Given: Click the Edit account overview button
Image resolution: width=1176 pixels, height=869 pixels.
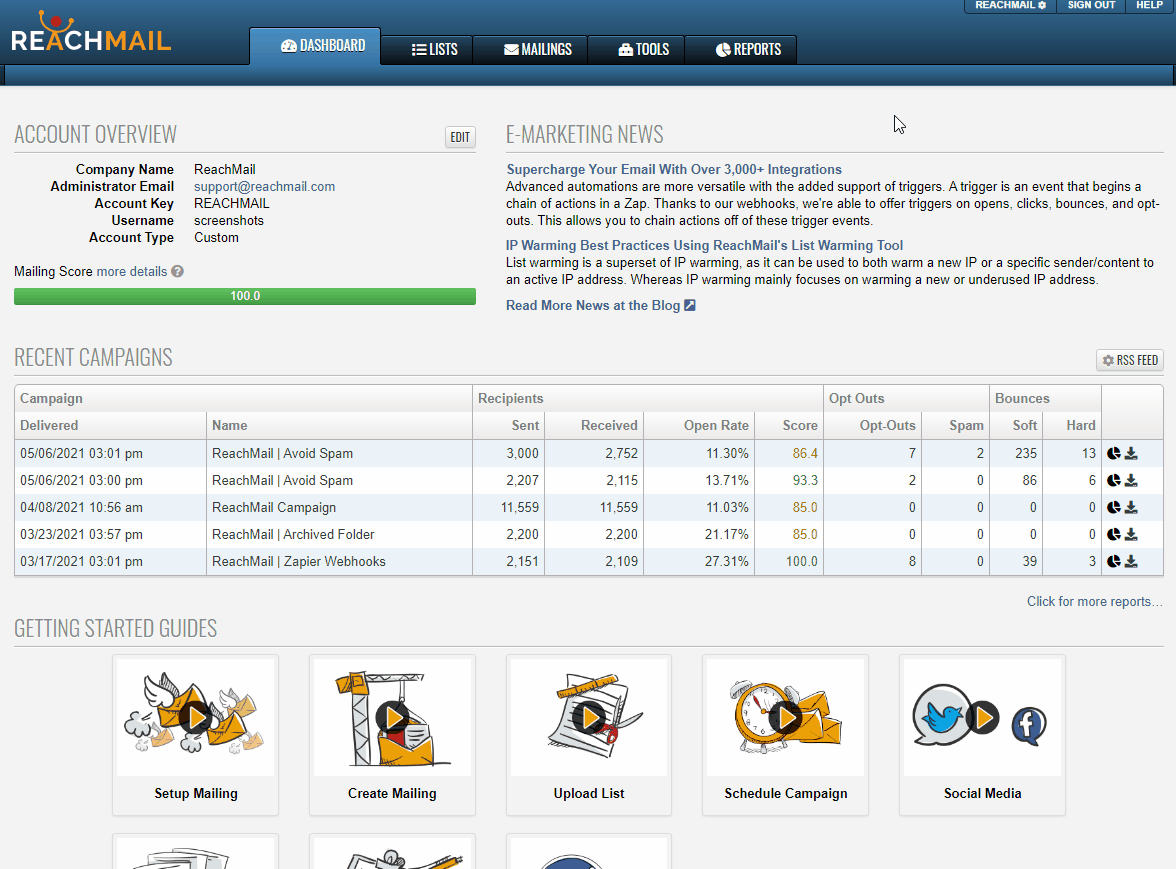Looking at the screenshot, I should (460, 138).
